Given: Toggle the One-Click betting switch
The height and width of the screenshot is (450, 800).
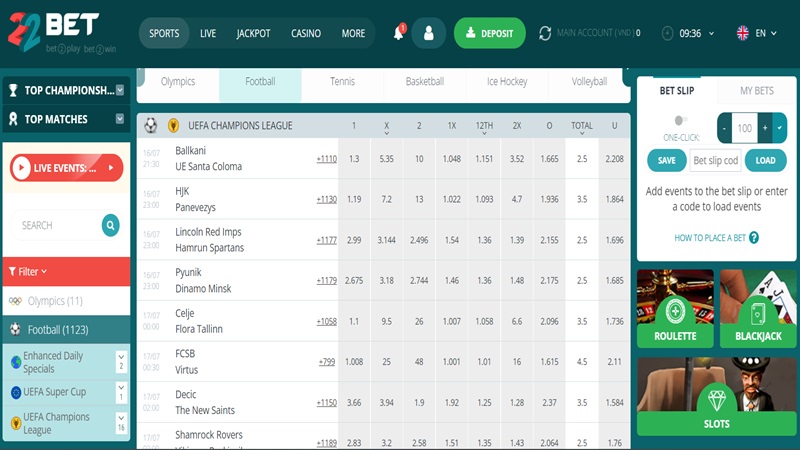Looking at the screenshot, I should tap(680, 120).
